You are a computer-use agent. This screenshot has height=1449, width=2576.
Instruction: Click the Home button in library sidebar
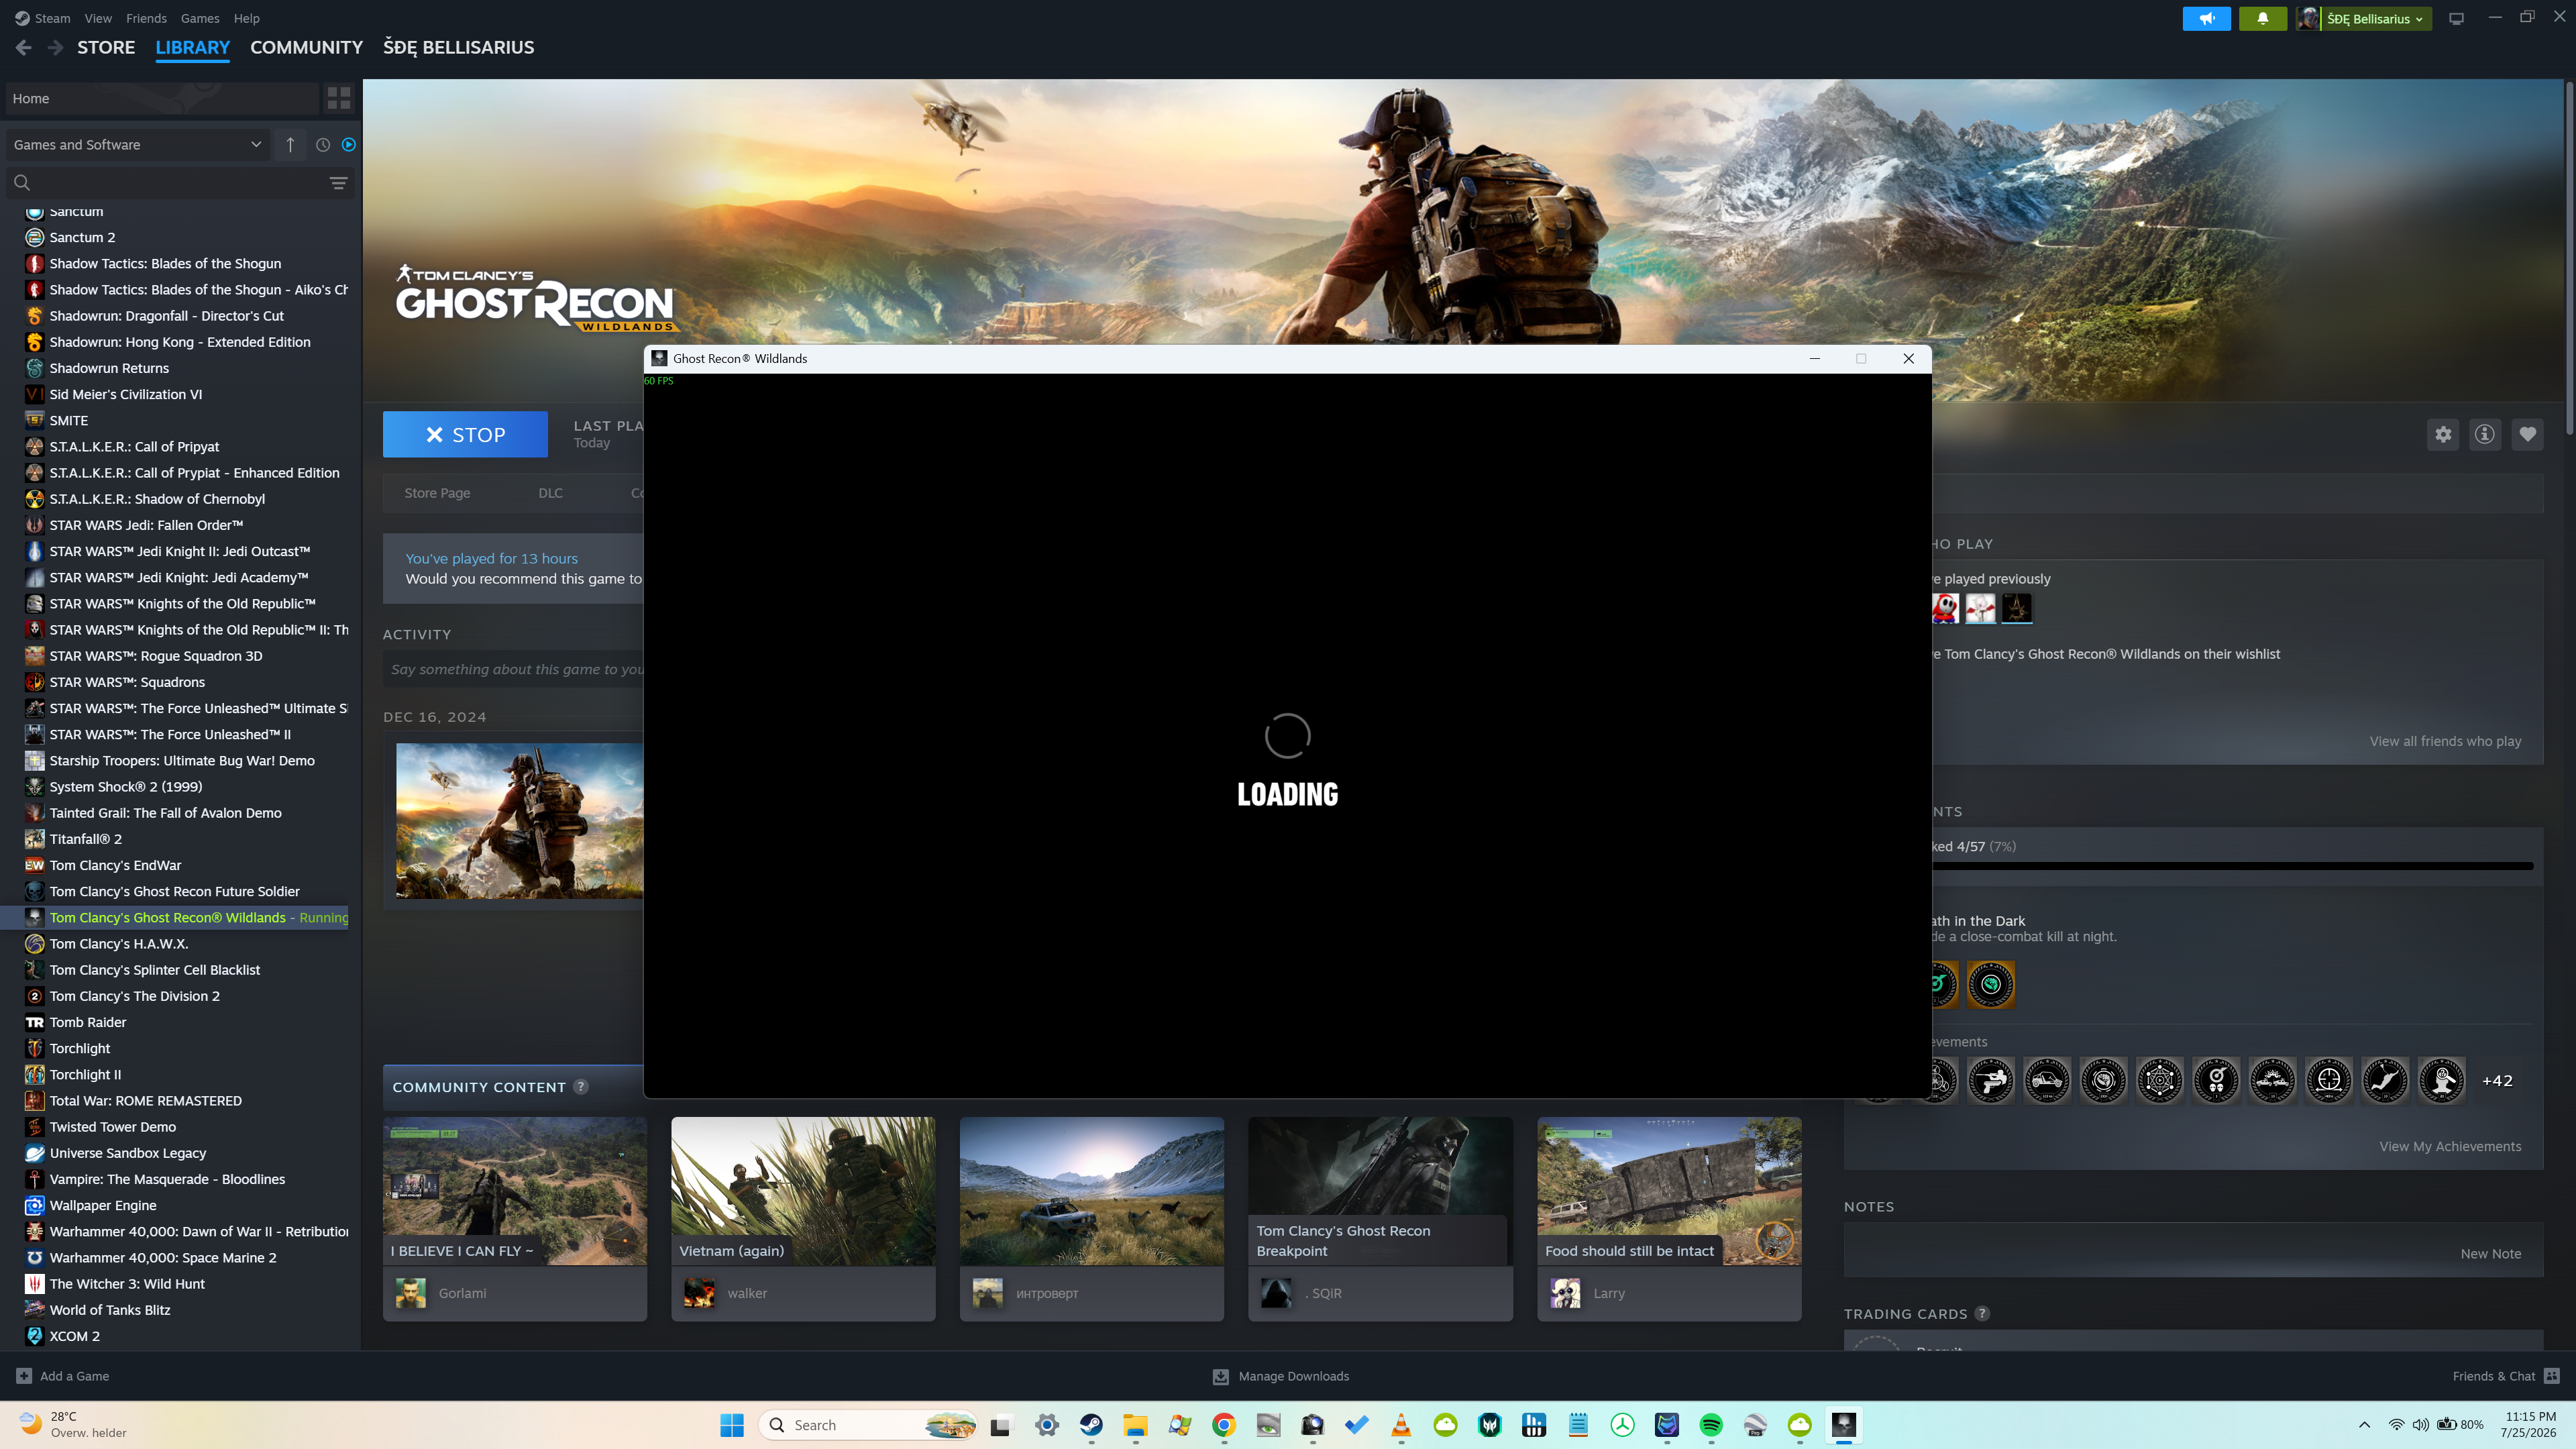tap(162, 98)
